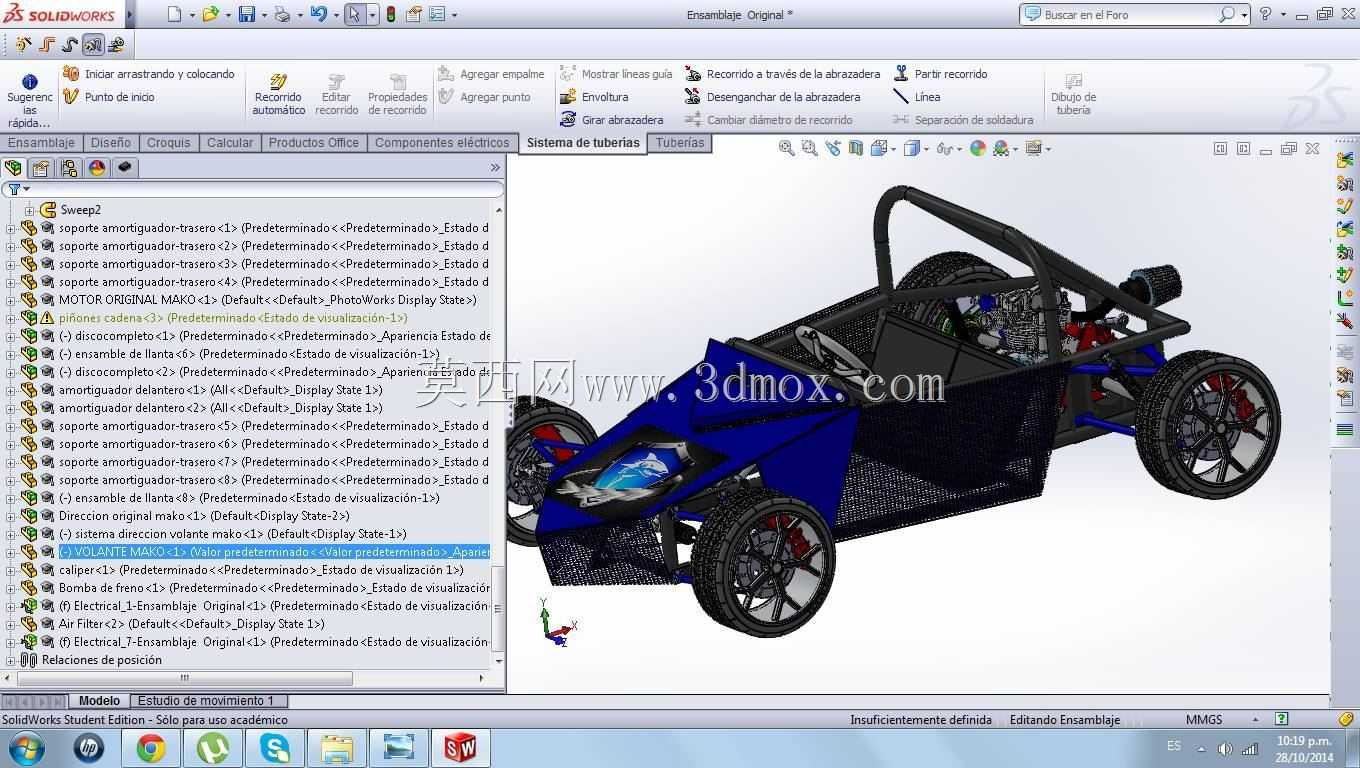Open the PropertyManager panel tab
1360x768 pixels.
coord(41,168)
